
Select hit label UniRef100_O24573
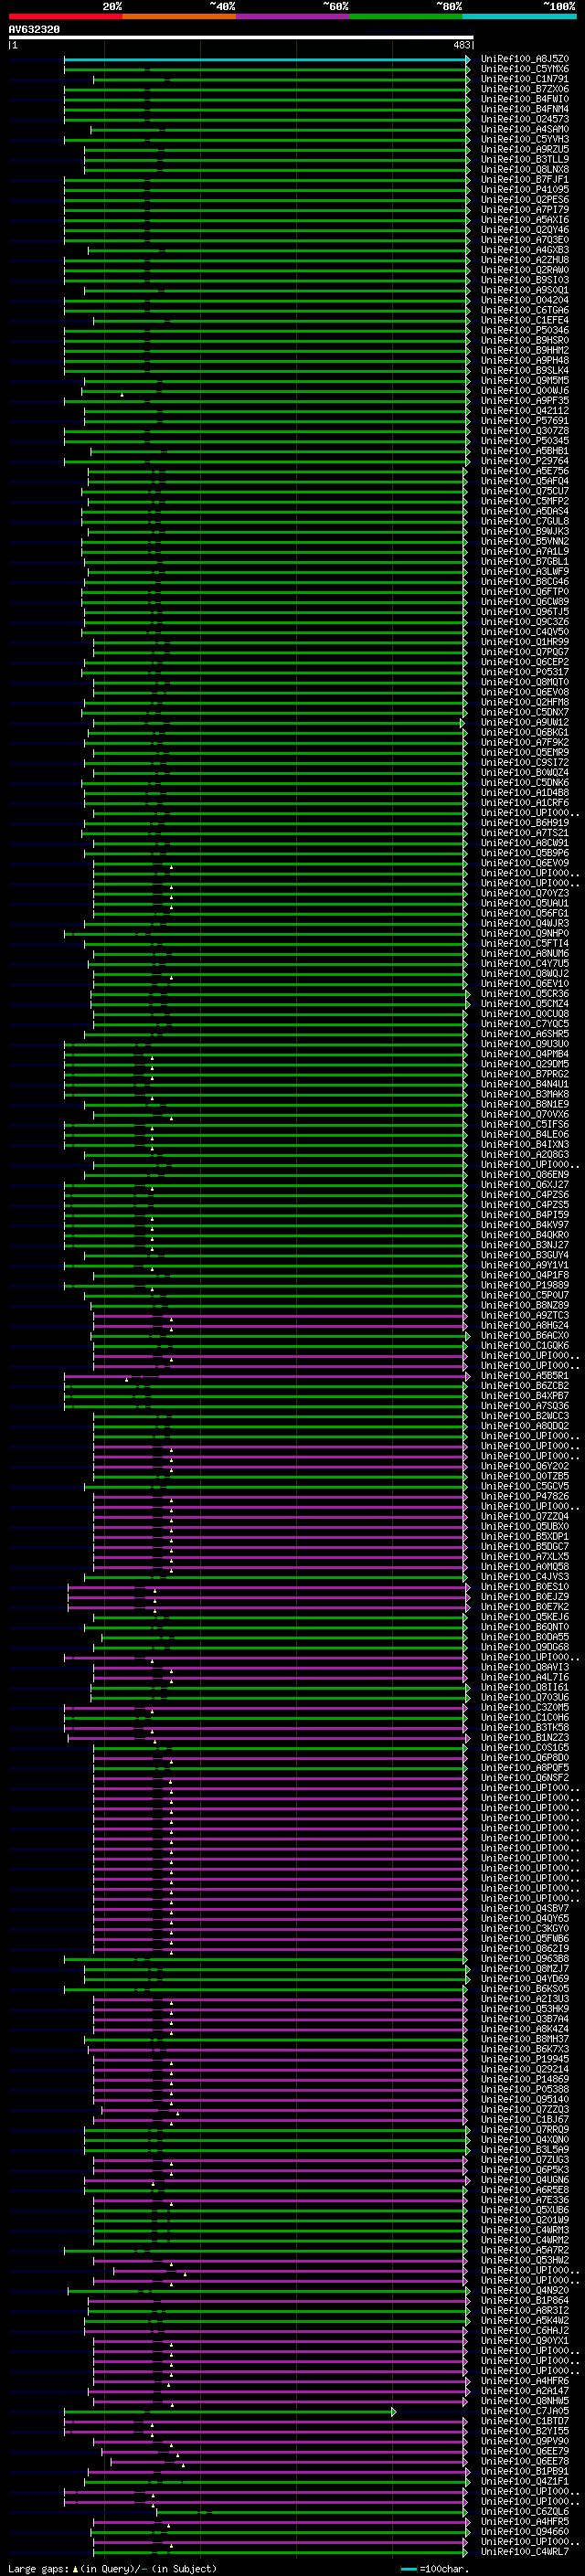pos(525,119)
